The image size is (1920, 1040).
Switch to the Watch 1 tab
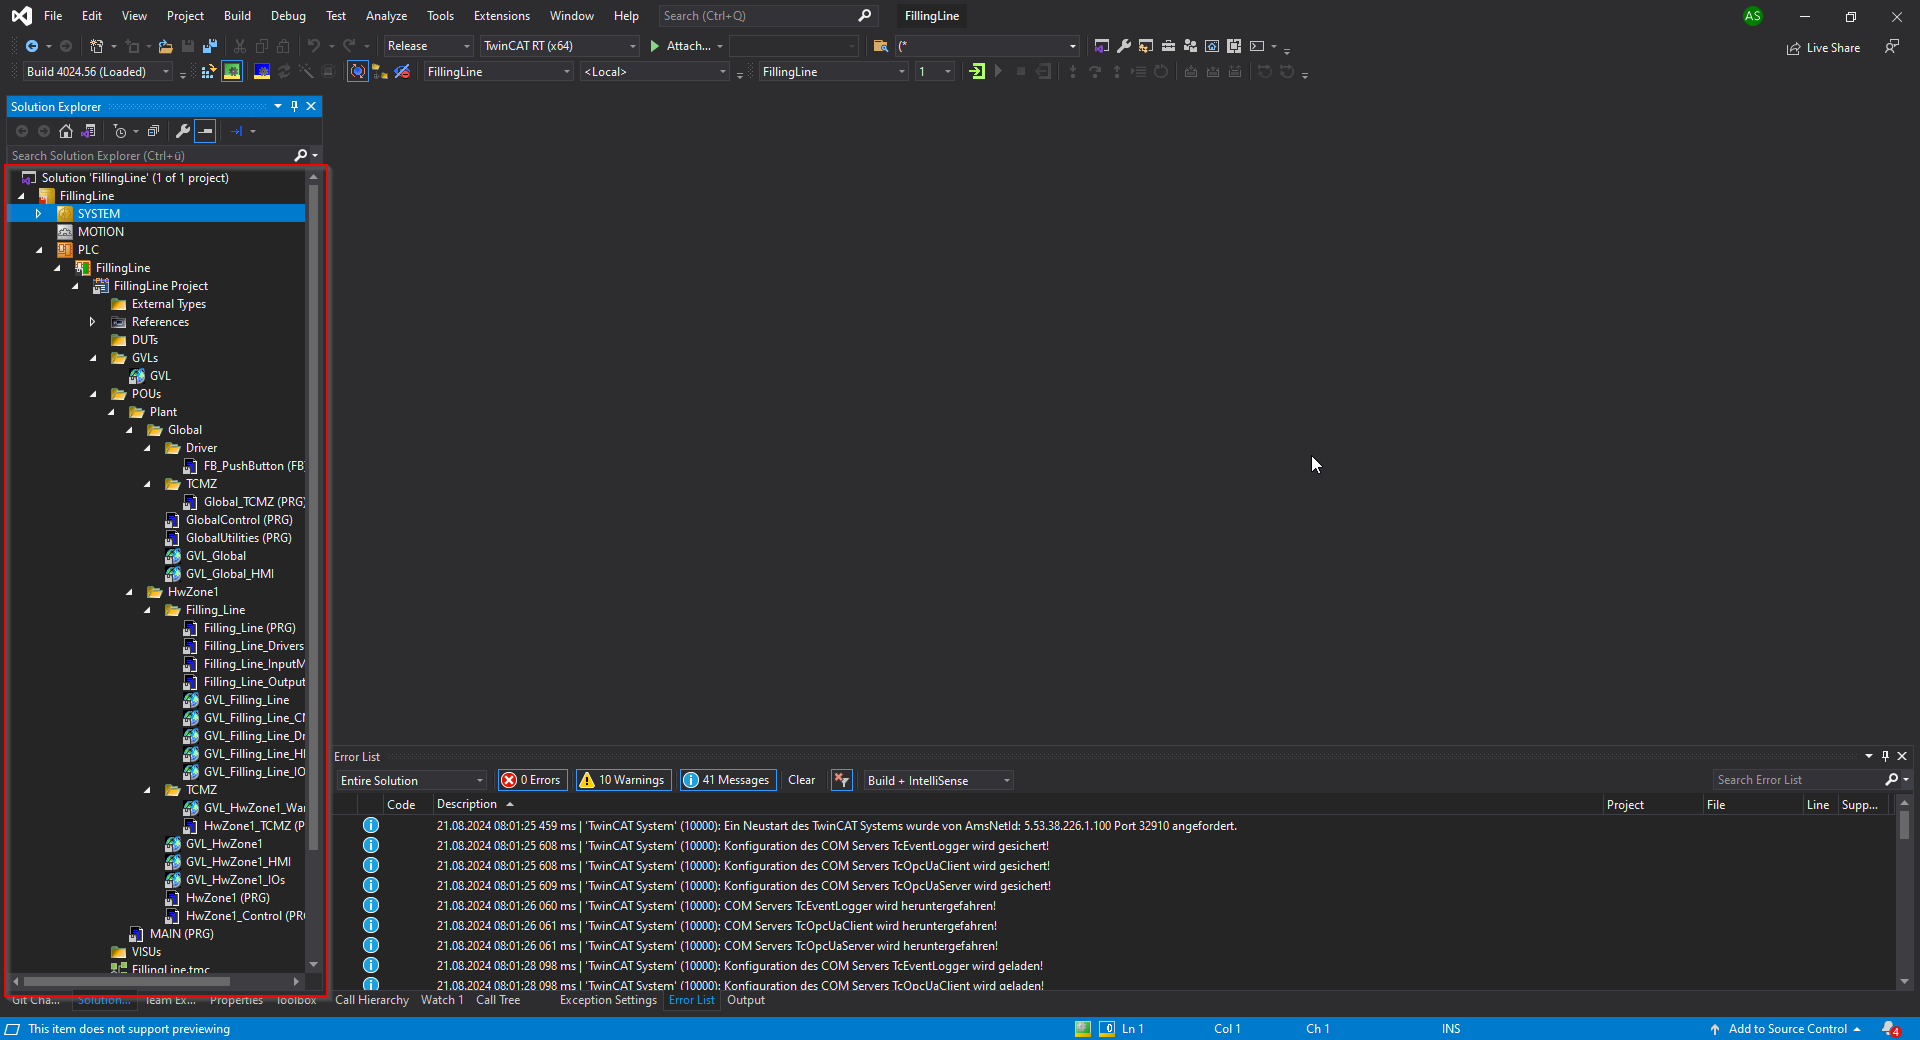(x=442, y=1000)
